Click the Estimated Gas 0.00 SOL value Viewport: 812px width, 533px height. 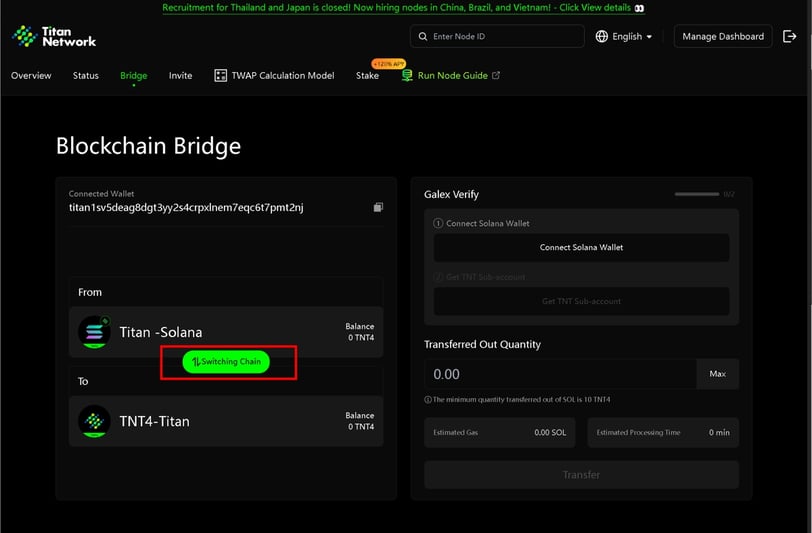[550, 433]
